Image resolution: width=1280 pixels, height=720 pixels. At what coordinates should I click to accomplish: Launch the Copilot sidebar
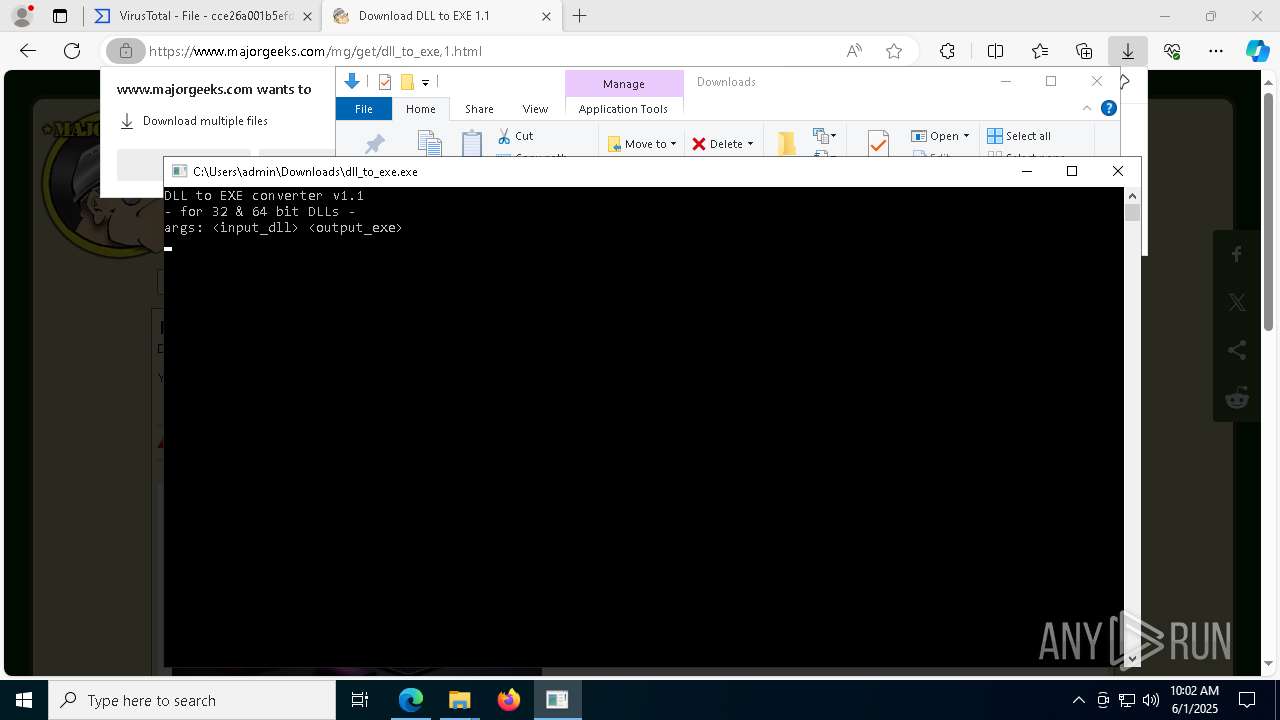tap(1257, 51)
